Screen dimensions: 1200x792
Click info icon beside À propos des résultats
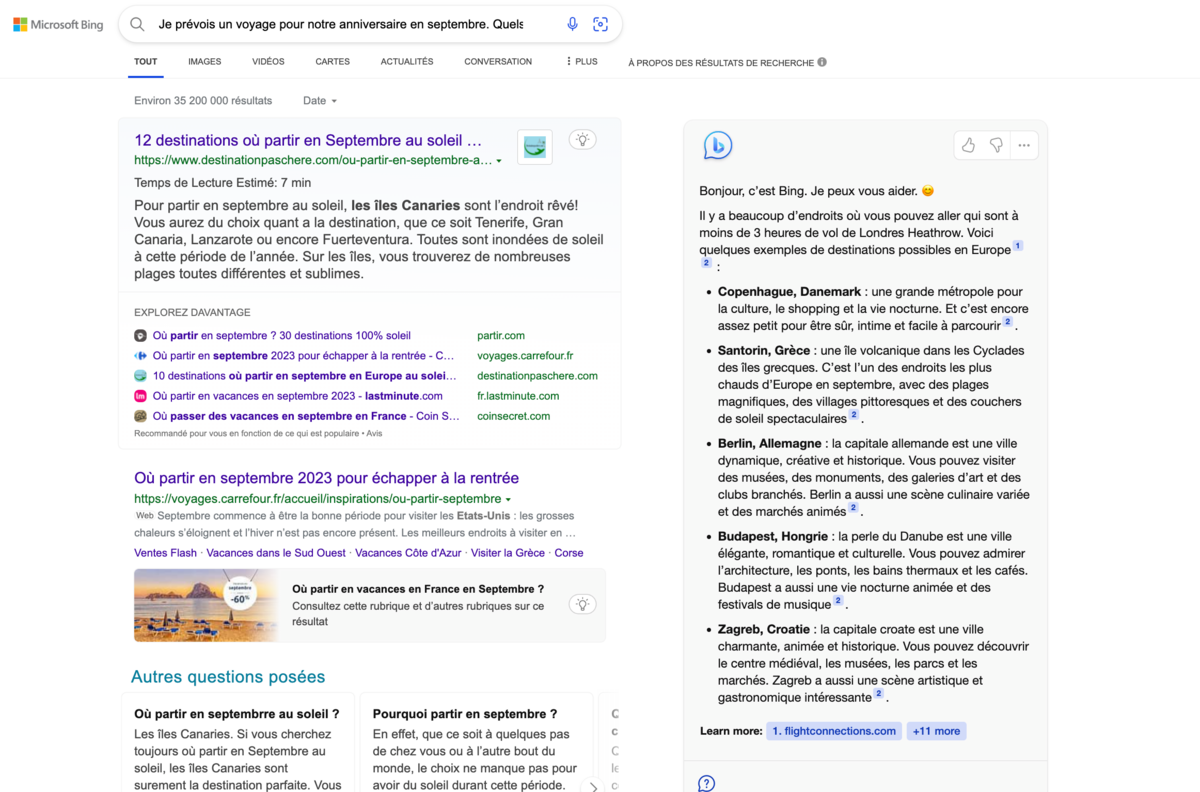822,62
